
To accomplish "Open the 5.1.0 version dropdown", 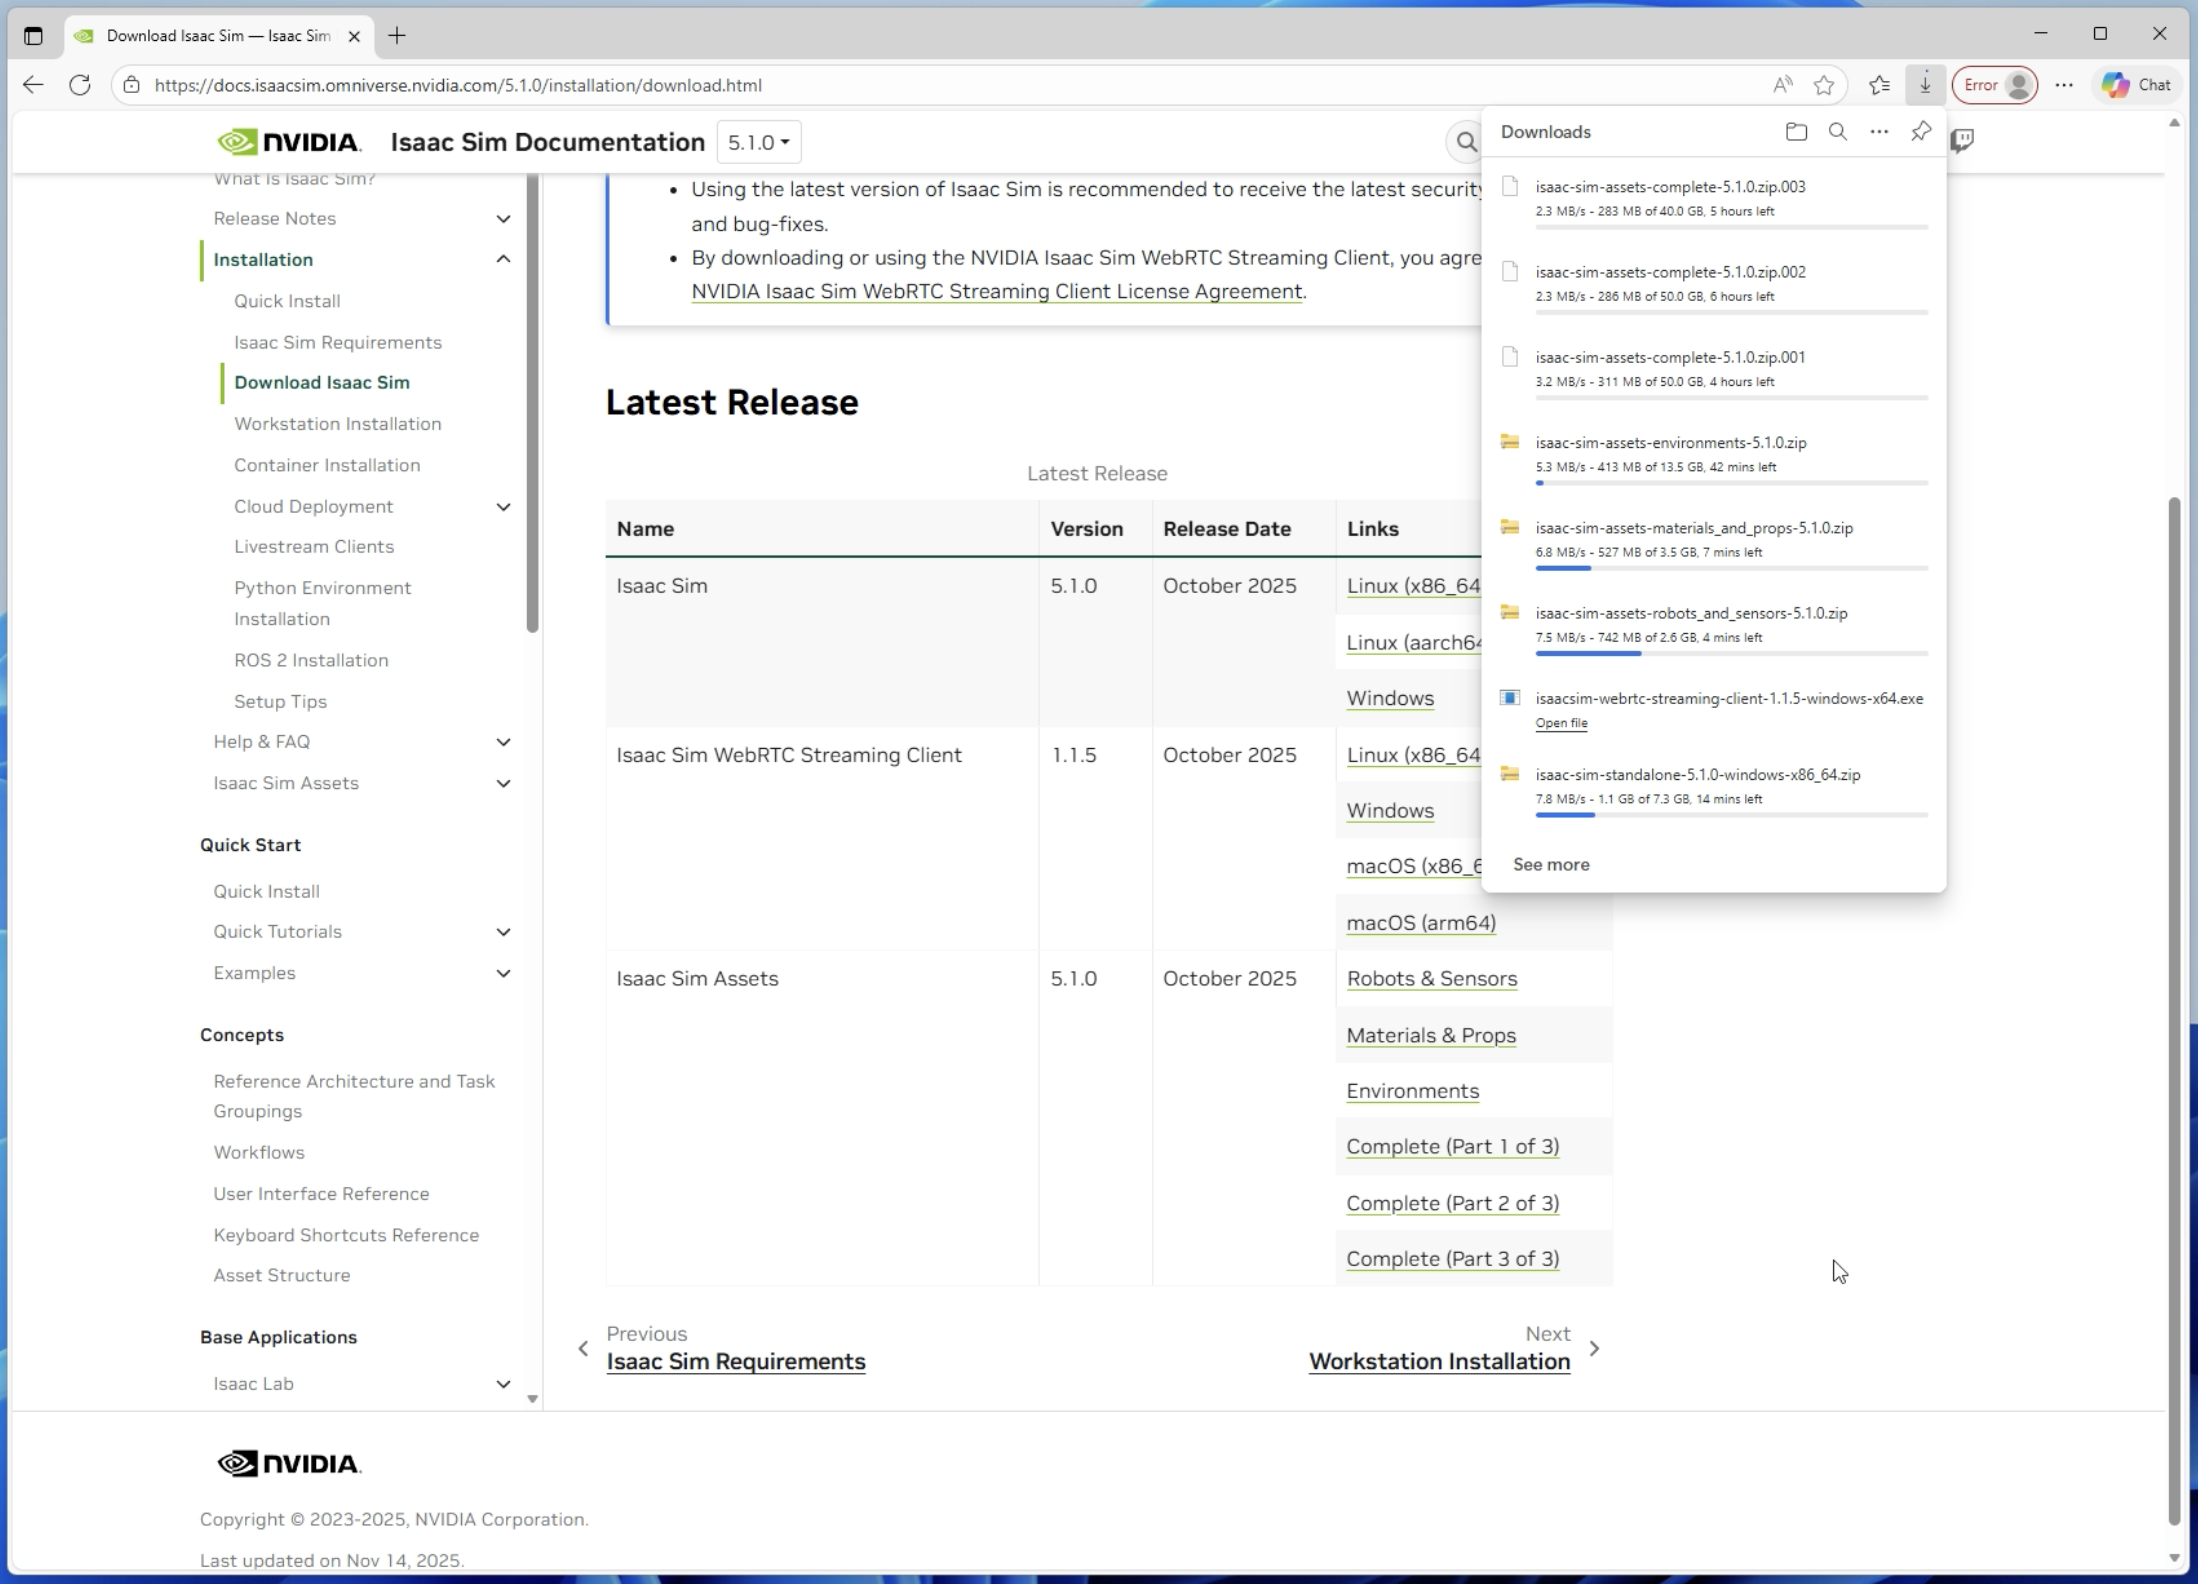I will [758, 142].
